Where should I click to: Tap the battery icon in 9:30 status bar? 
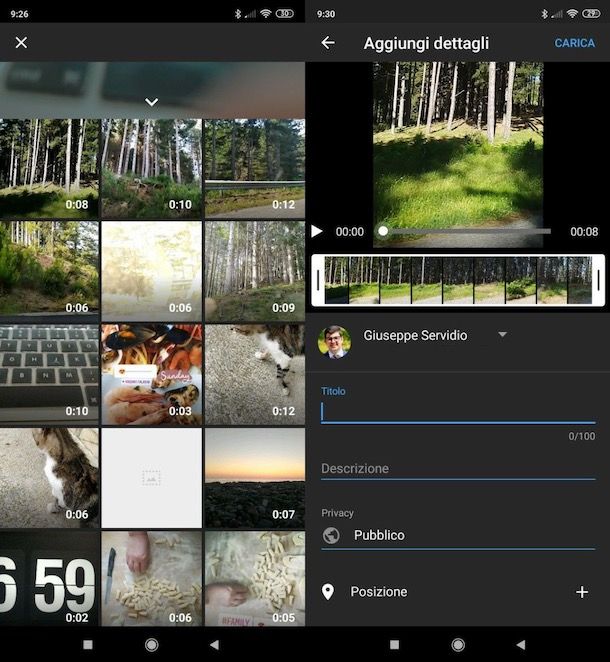(x=591, y=14)
